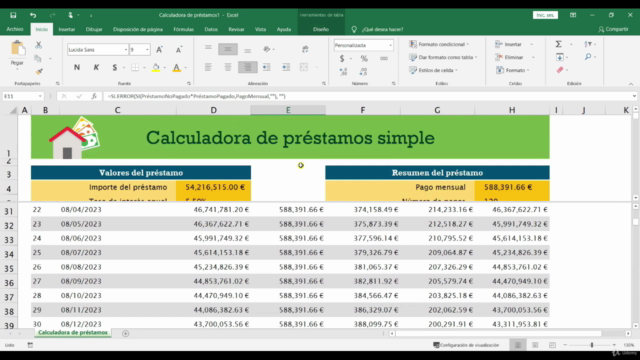640x360 pixels.
Task: Increase the cell indent
Action: tap(286, 67)
